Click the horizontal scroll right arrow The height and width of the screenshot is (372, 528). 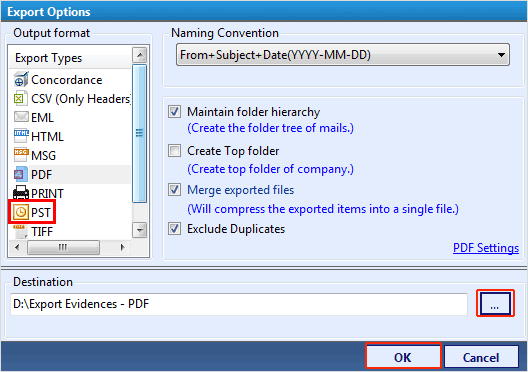[x=123, y=247]
